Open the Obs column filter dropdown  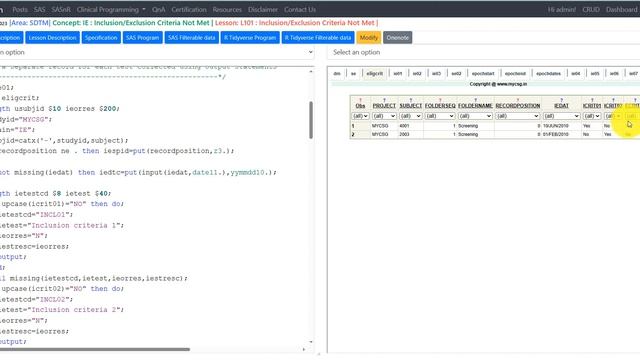point(360,116)
